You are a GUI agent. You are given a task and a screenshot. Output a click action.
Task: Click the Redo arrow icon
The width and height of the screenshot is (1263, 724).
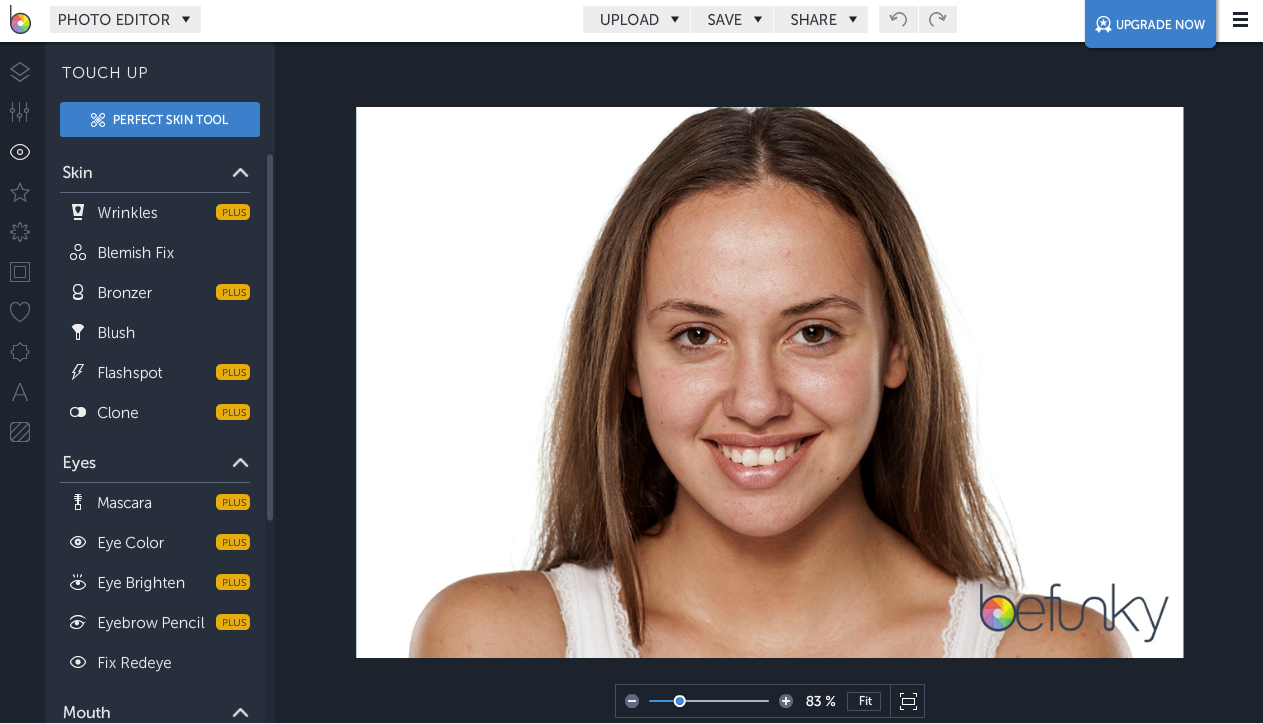(937, 19)
